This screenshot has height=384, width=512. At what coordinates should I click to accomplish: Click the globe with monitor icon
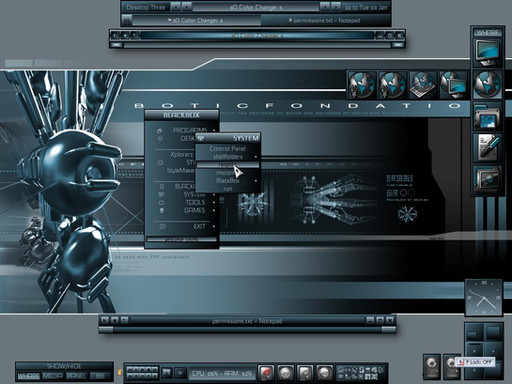click(453, 85)
